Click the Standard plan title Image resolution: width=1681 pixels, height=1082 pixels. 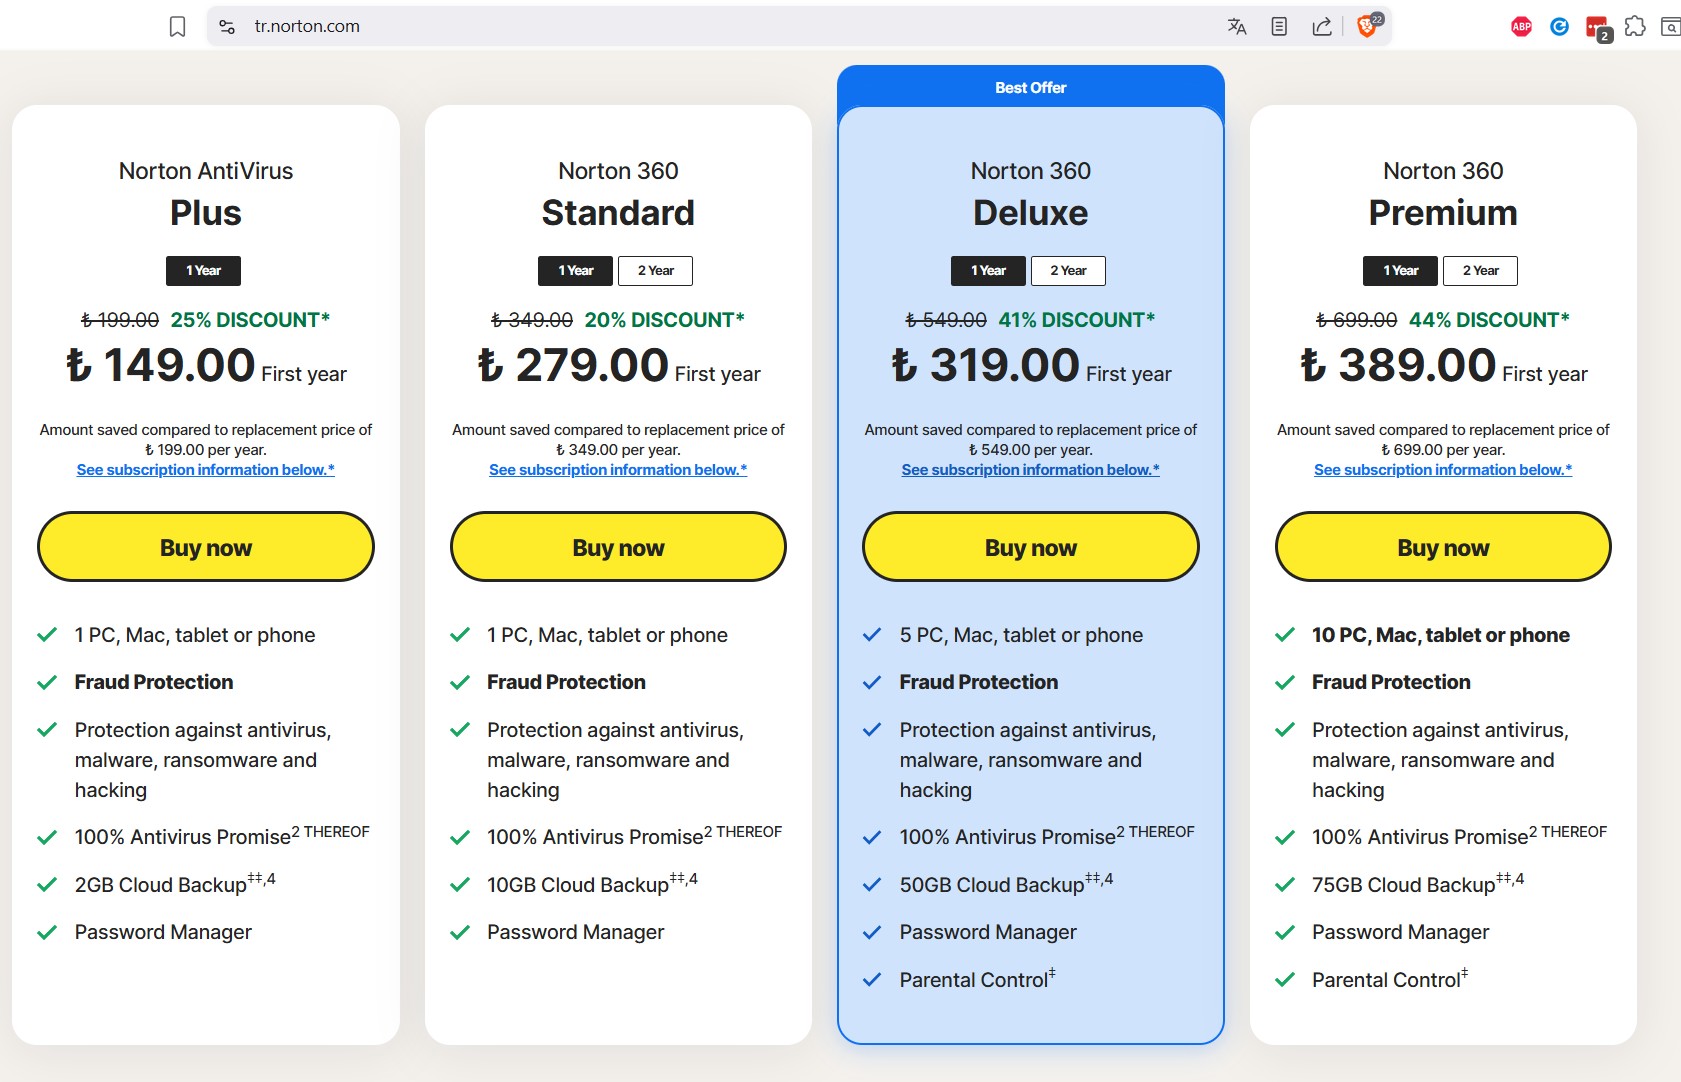click(618, 213)
